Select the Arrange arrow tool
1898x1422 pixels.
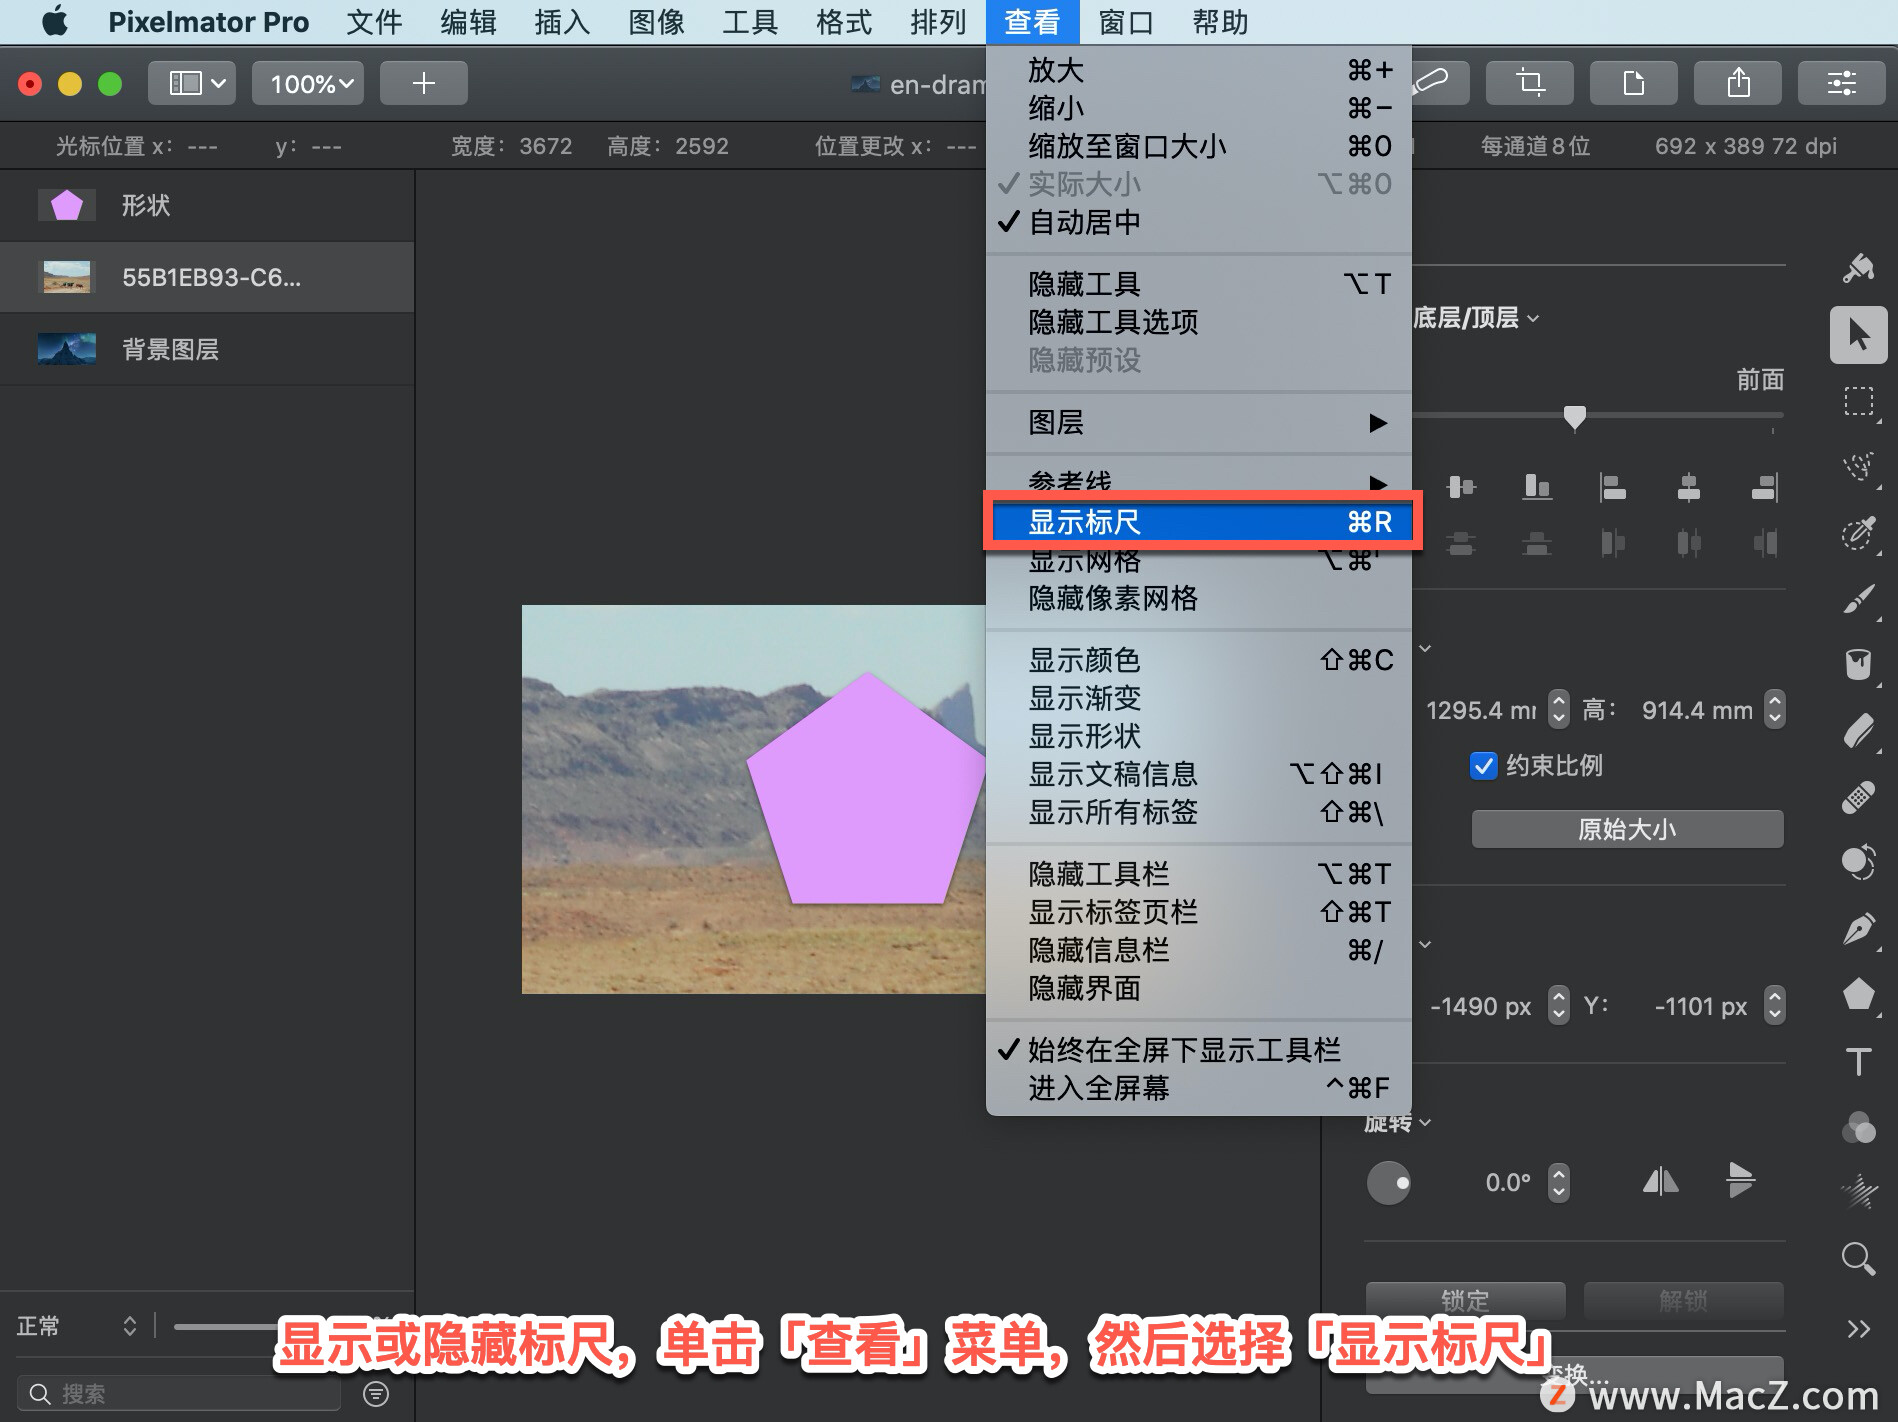pos(1858,334)
